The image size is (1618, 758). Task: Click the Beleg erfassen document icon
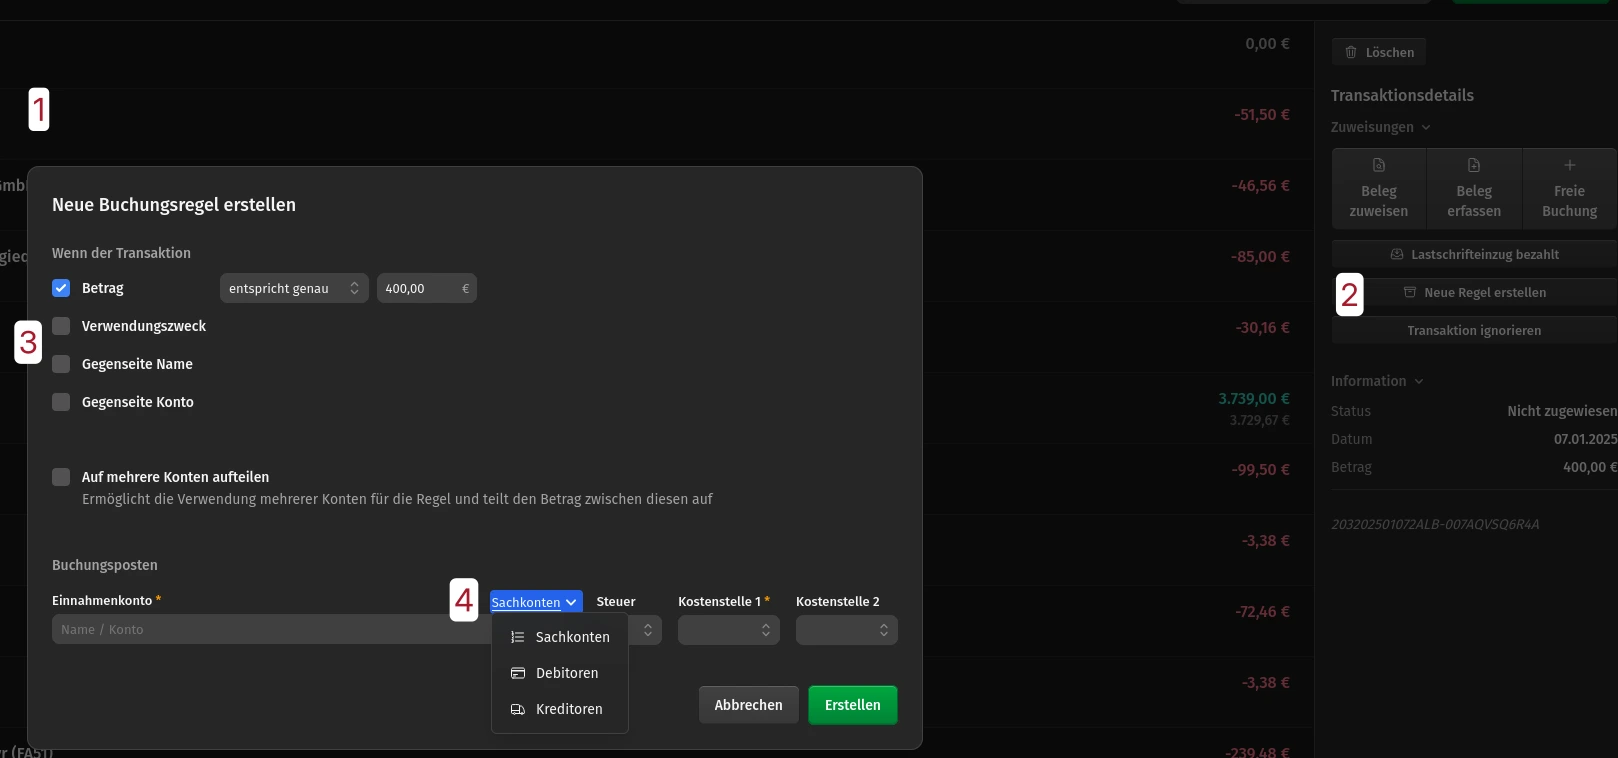pos(1474,165)
